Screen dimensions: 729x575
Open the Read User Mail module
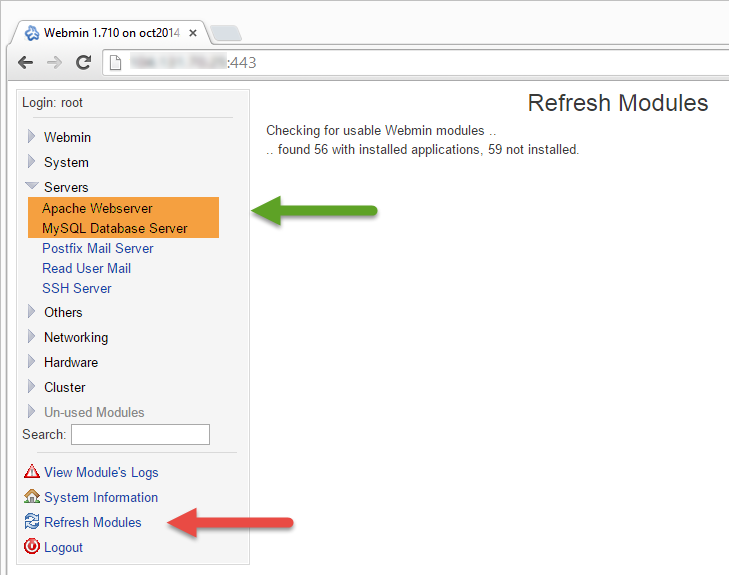point(86,268)
